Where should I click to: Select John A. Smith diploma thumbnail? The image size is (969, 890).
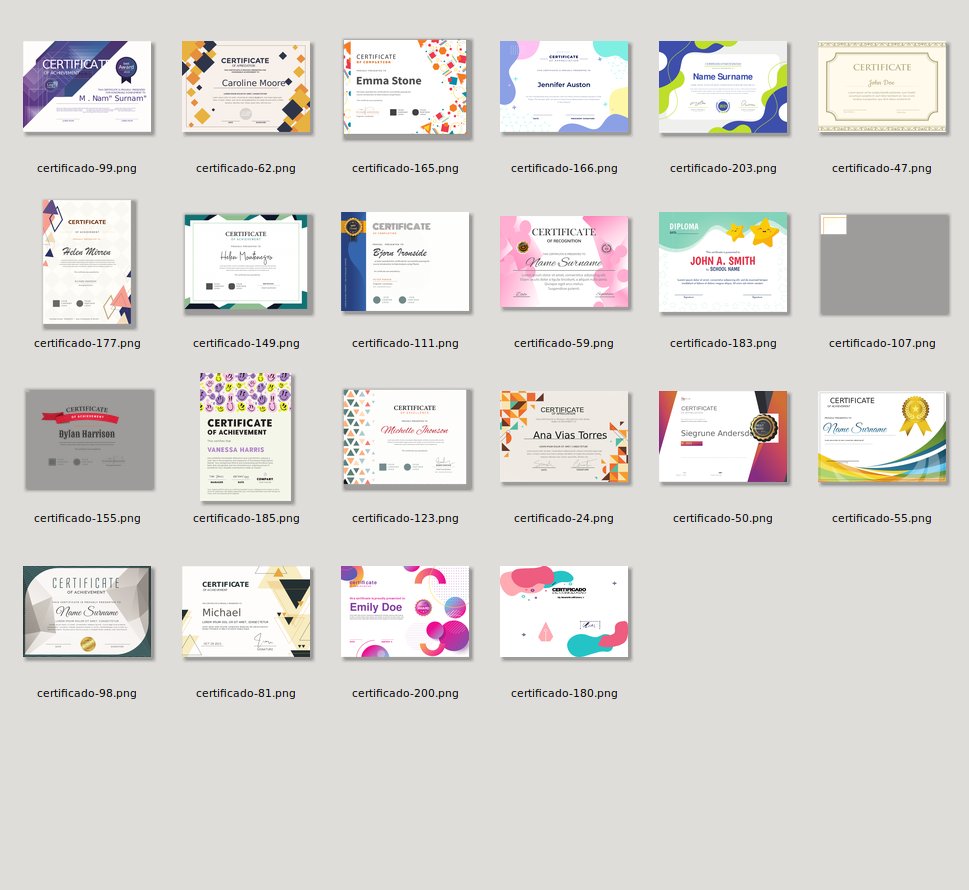point(723,262)
